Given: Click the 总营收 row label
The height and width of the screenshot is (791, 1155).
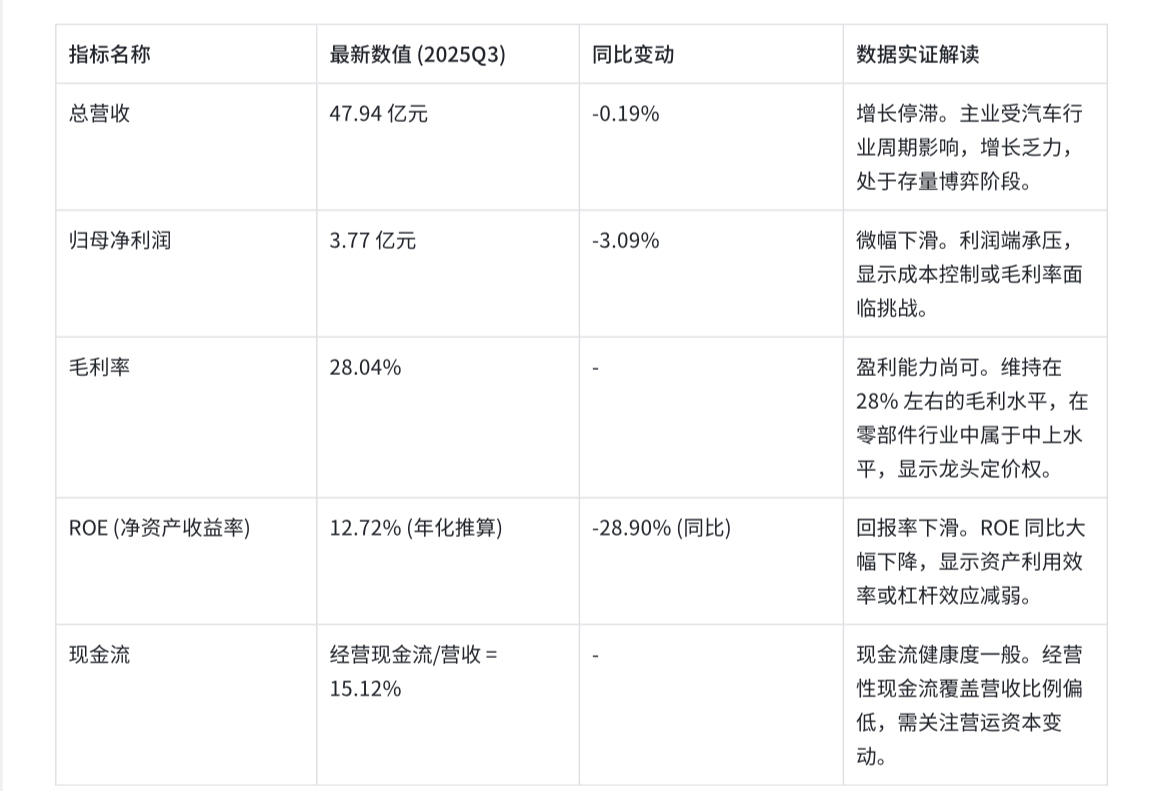Looking at the screenshot, I should 99,113.
